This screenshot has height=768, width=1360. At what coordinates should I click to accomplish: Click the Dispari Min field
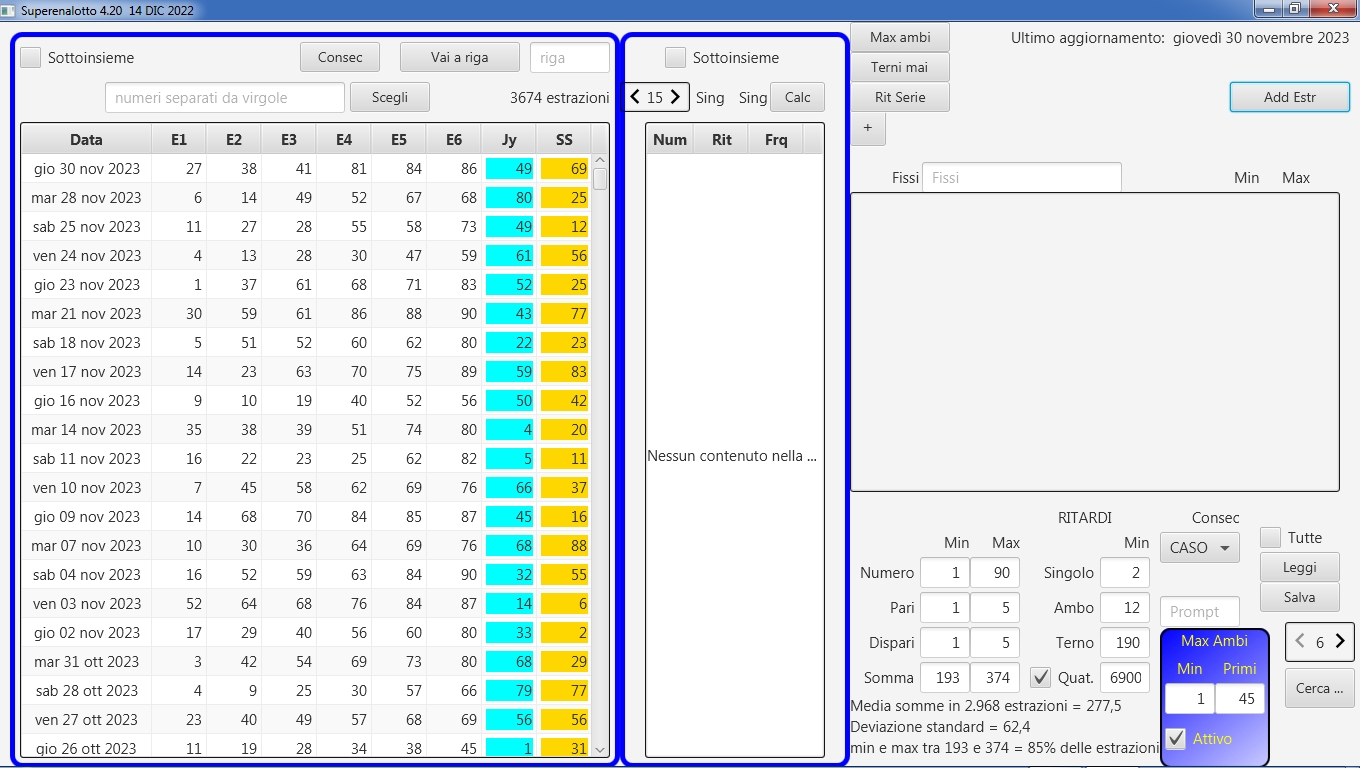(x=945, y=643)
